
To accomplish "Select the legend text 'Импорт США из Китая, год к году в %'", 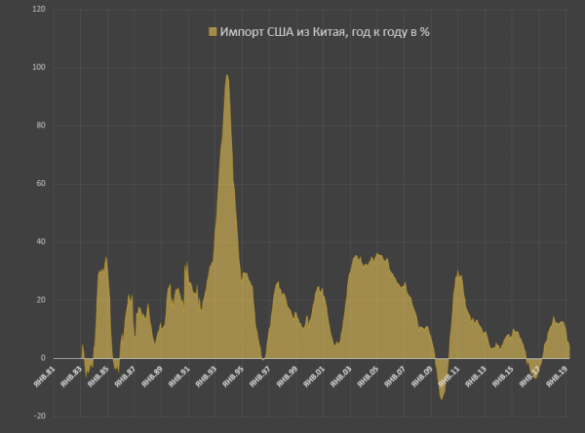I will coord(325,32).
